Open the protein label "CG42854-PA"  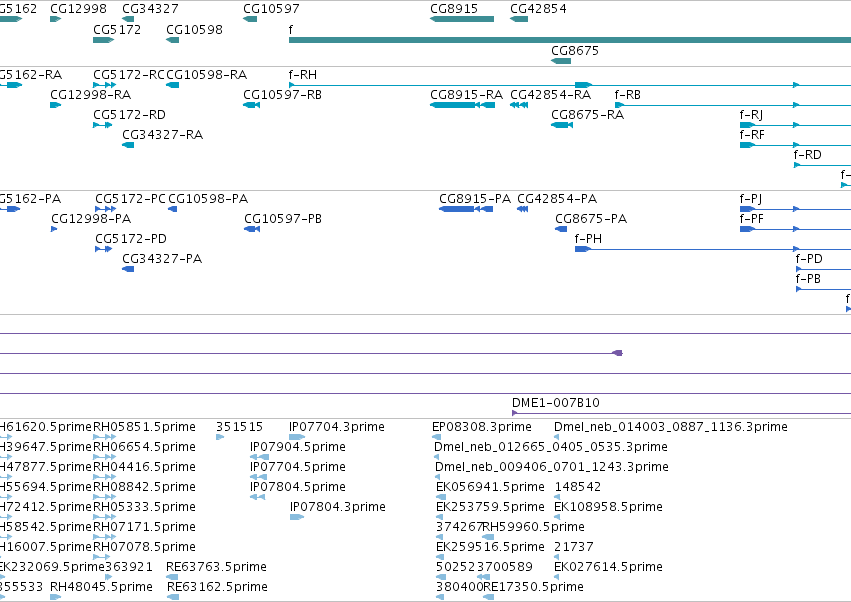point(557,199)
